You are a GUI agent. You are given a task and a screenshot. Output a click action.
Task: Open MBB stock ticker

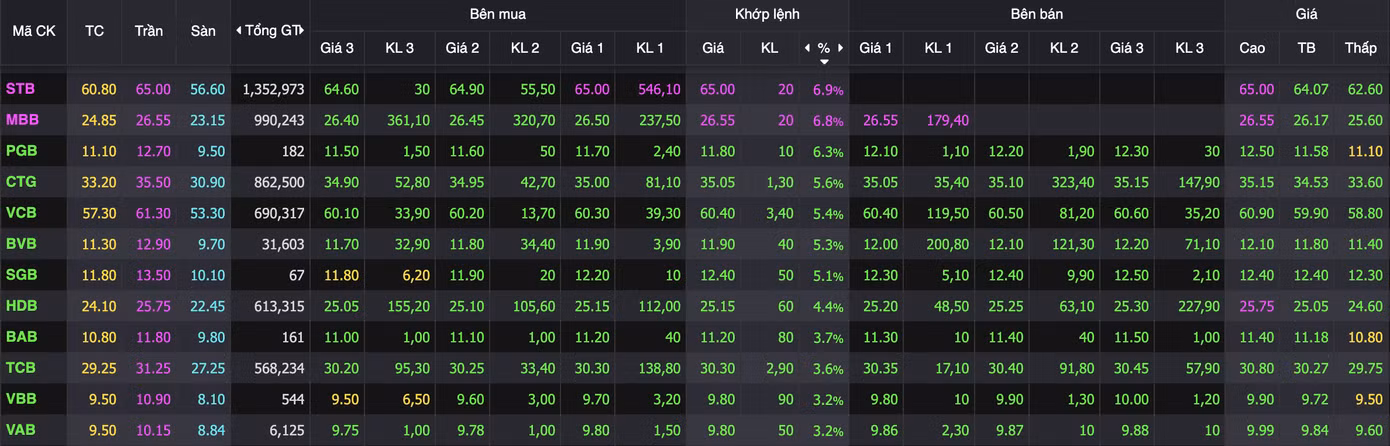pyautogui.click(x=22, y=120)
